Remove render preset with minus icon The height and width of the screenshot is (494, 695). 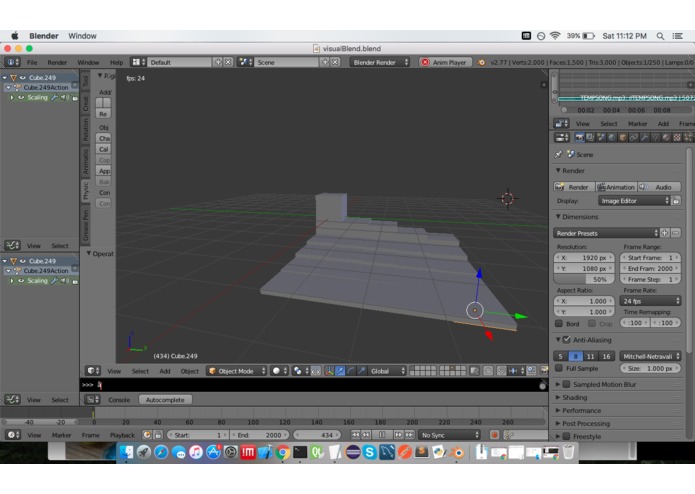[x=675, y=233]
